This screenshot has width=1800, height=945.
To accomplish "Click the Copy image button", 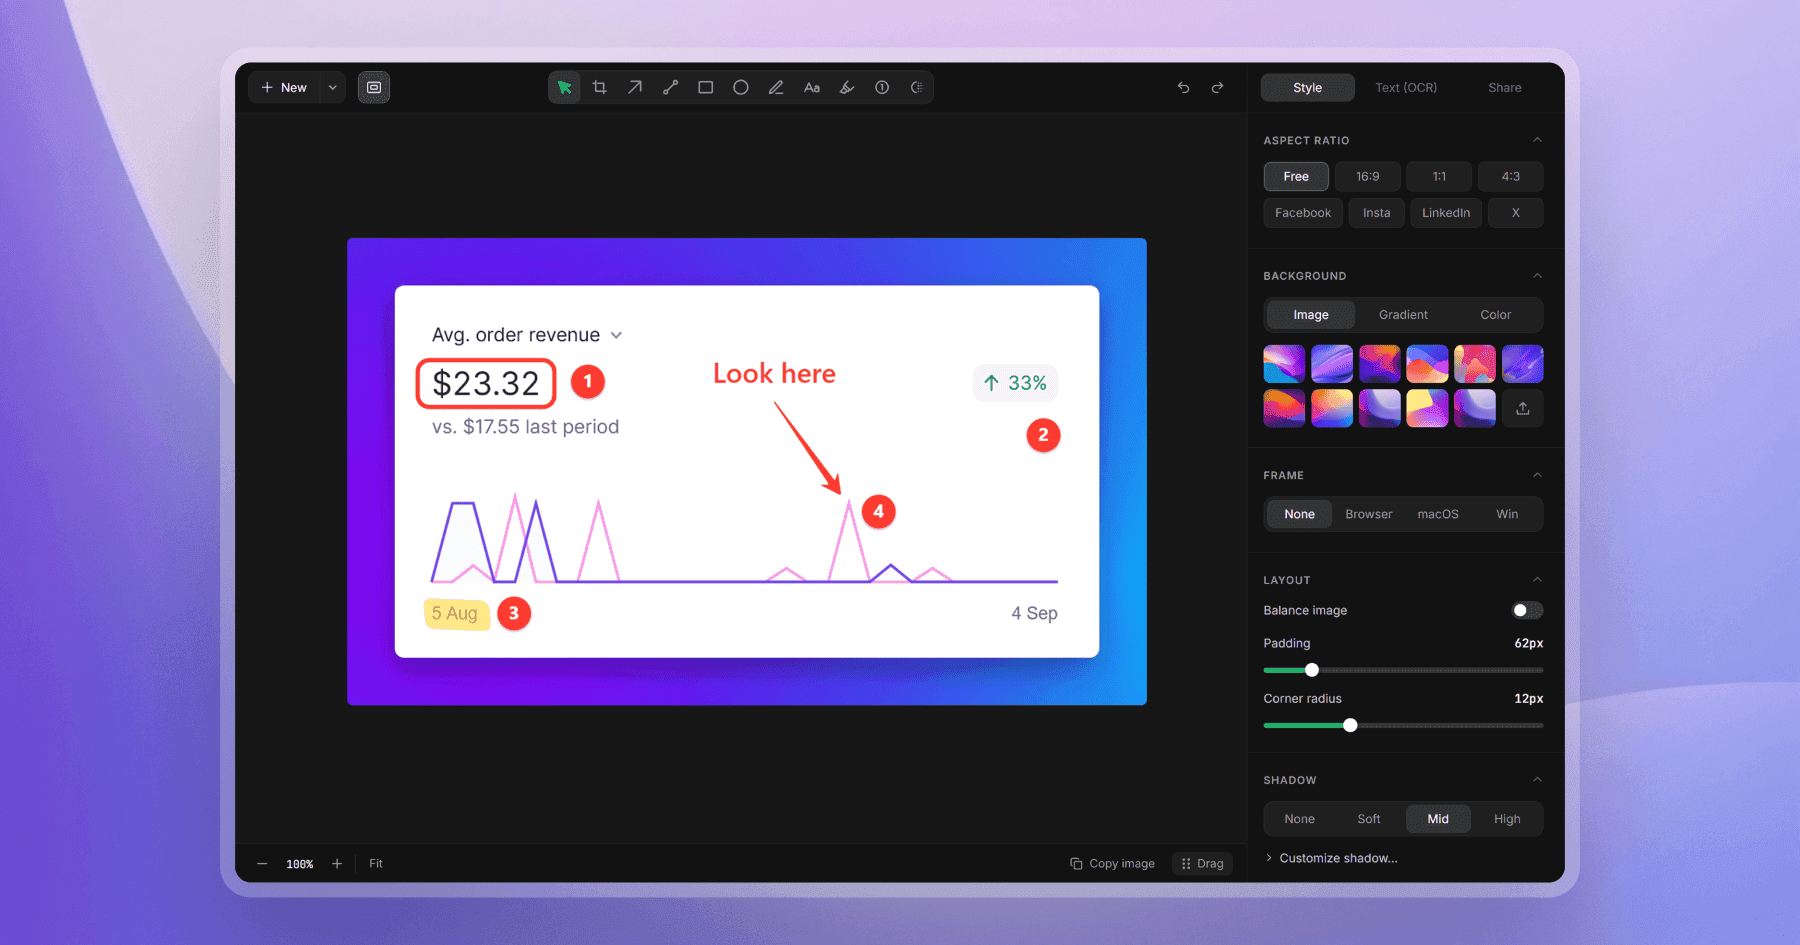I will click(1112, 864).
